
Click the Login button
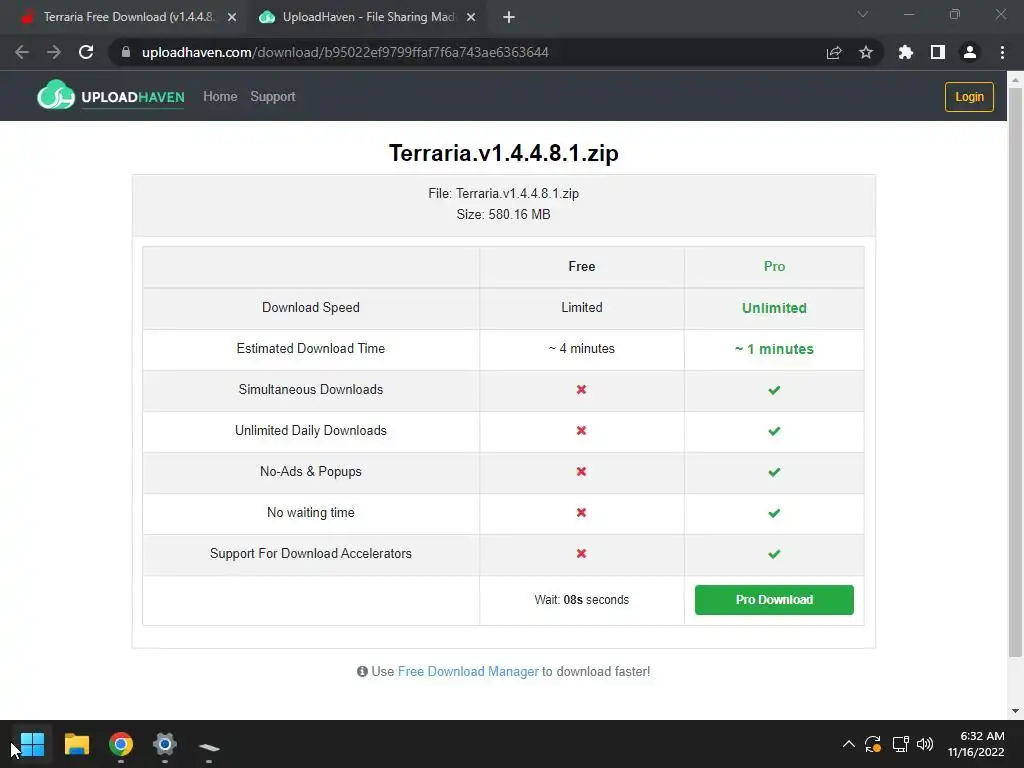tap(969, 97)
